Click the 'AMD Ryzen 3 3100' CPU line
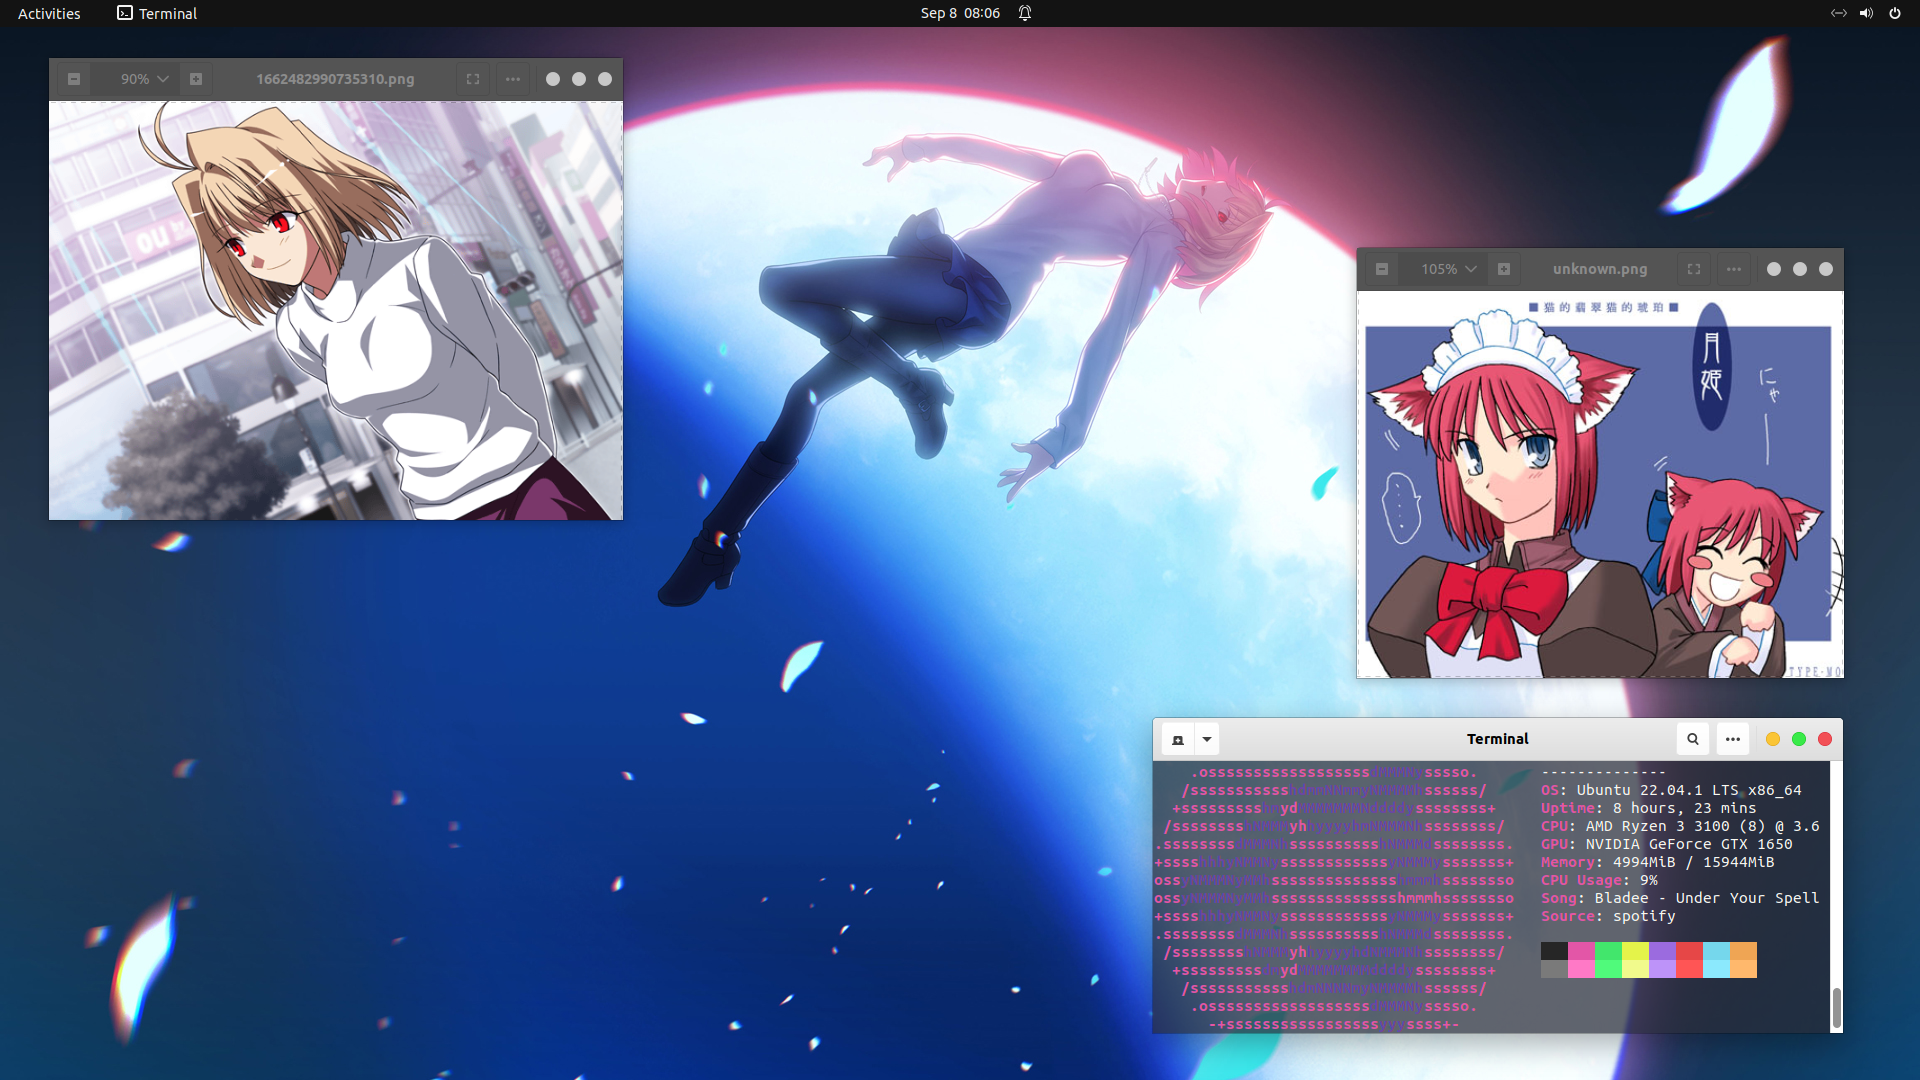 pos(1680,826)
